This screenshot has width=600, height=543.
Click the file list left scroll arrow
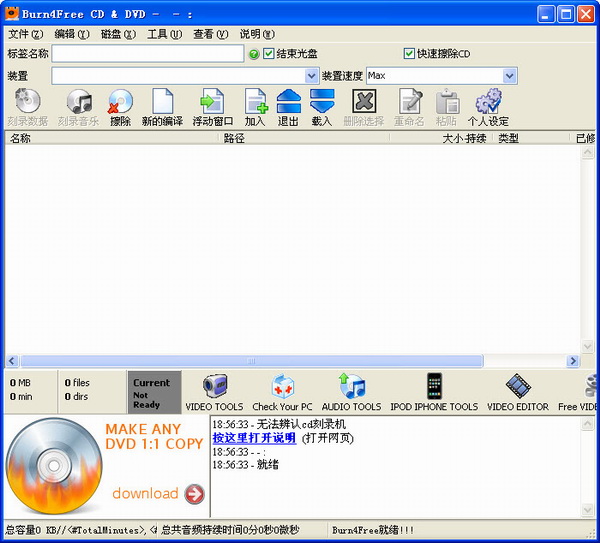pyautogui.click(x=12, y=361)
